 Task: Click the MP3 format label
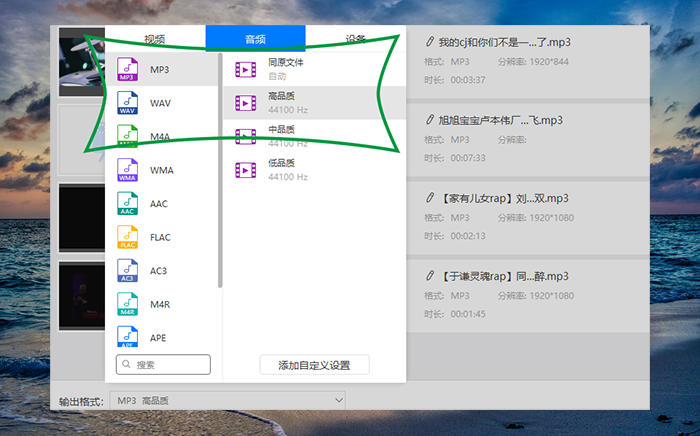coord(159,70)
